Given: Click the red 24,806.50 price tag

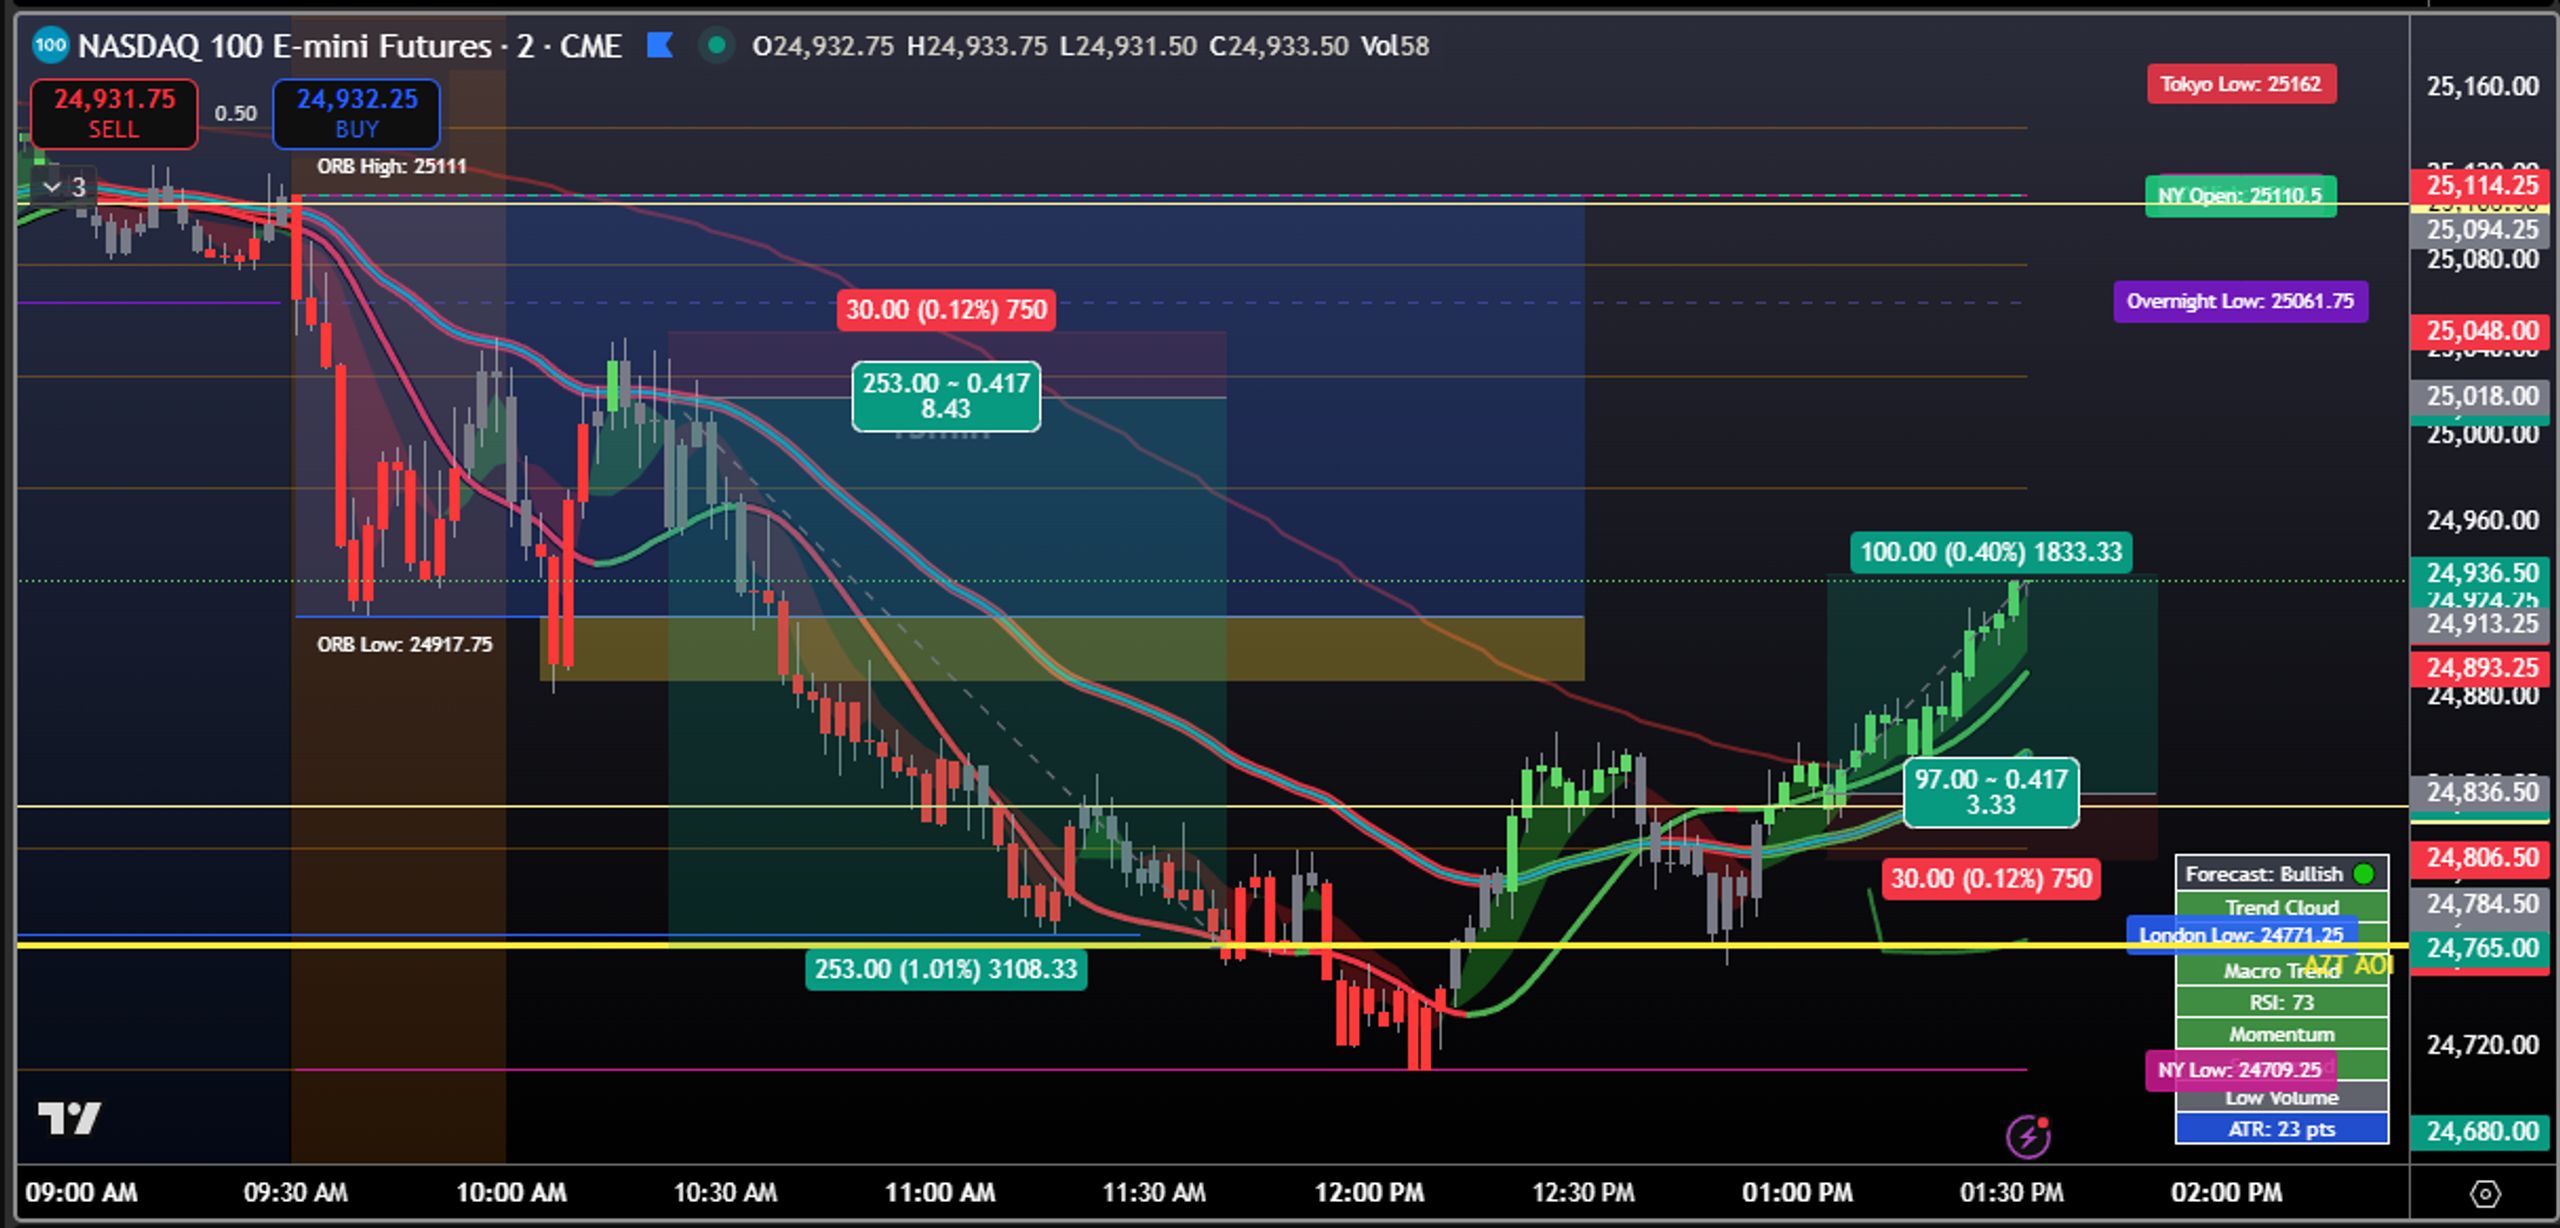Looking at the screenshot, I should [2482, 857].
